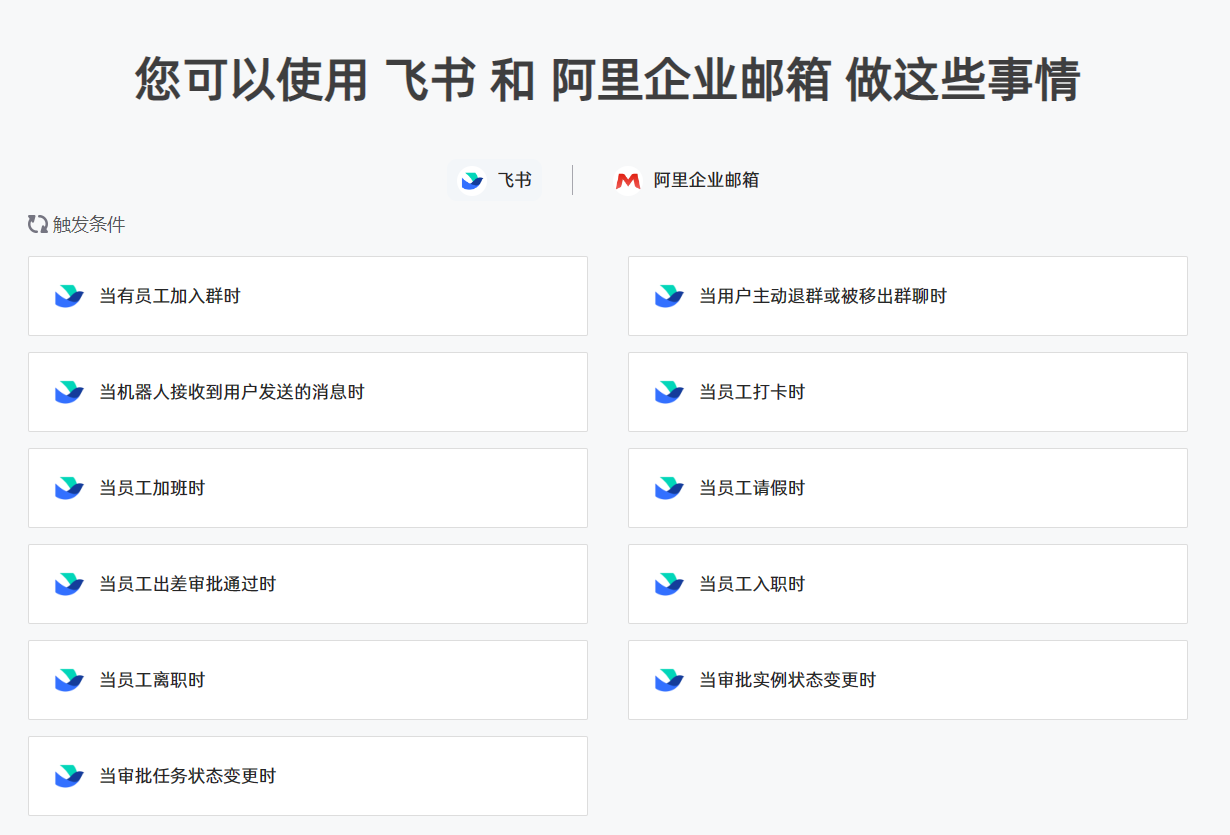1230x835 pixels.
Task: Click the 触发条件 label
Action: click(89, 224)
